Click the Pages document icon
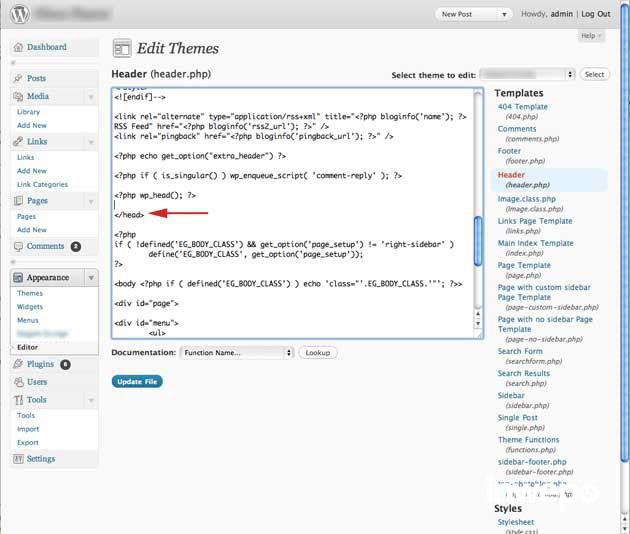 click(18, 201)
